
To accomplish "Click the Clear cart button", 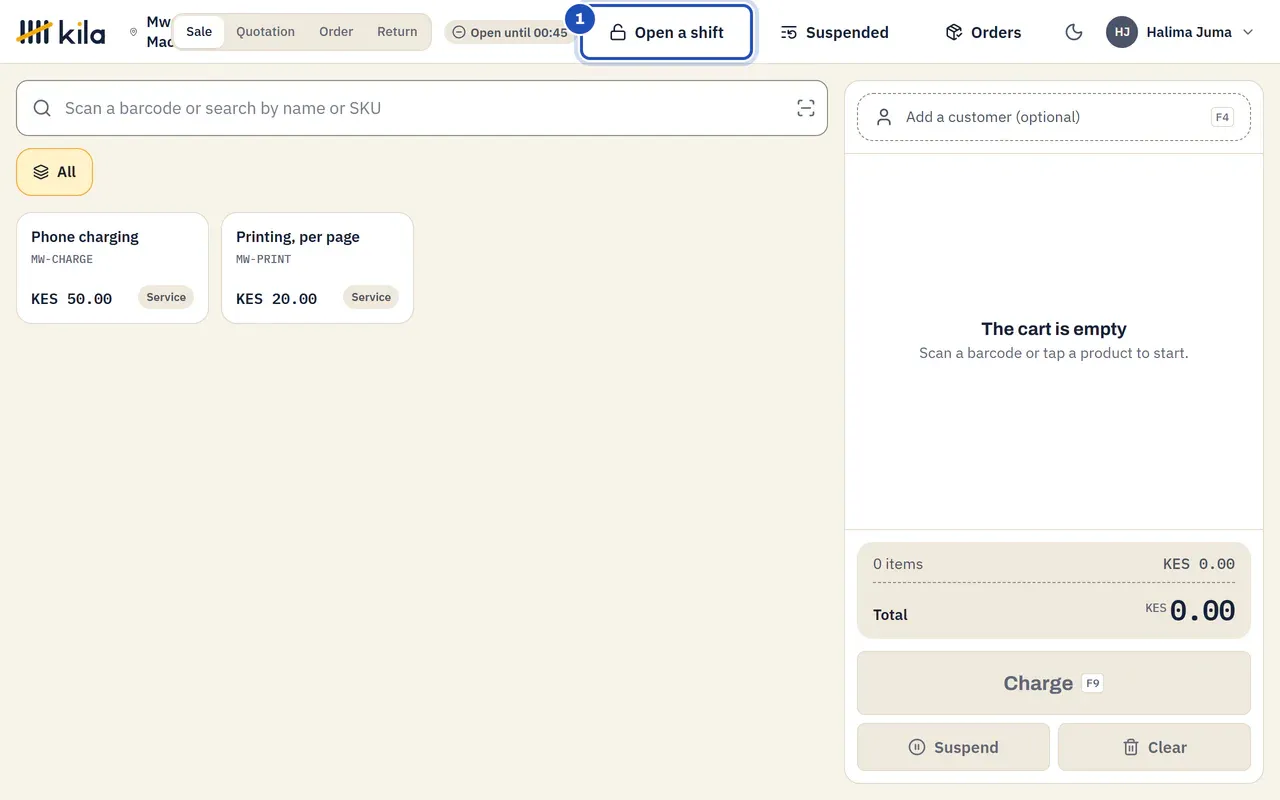I will (1155, 747).
